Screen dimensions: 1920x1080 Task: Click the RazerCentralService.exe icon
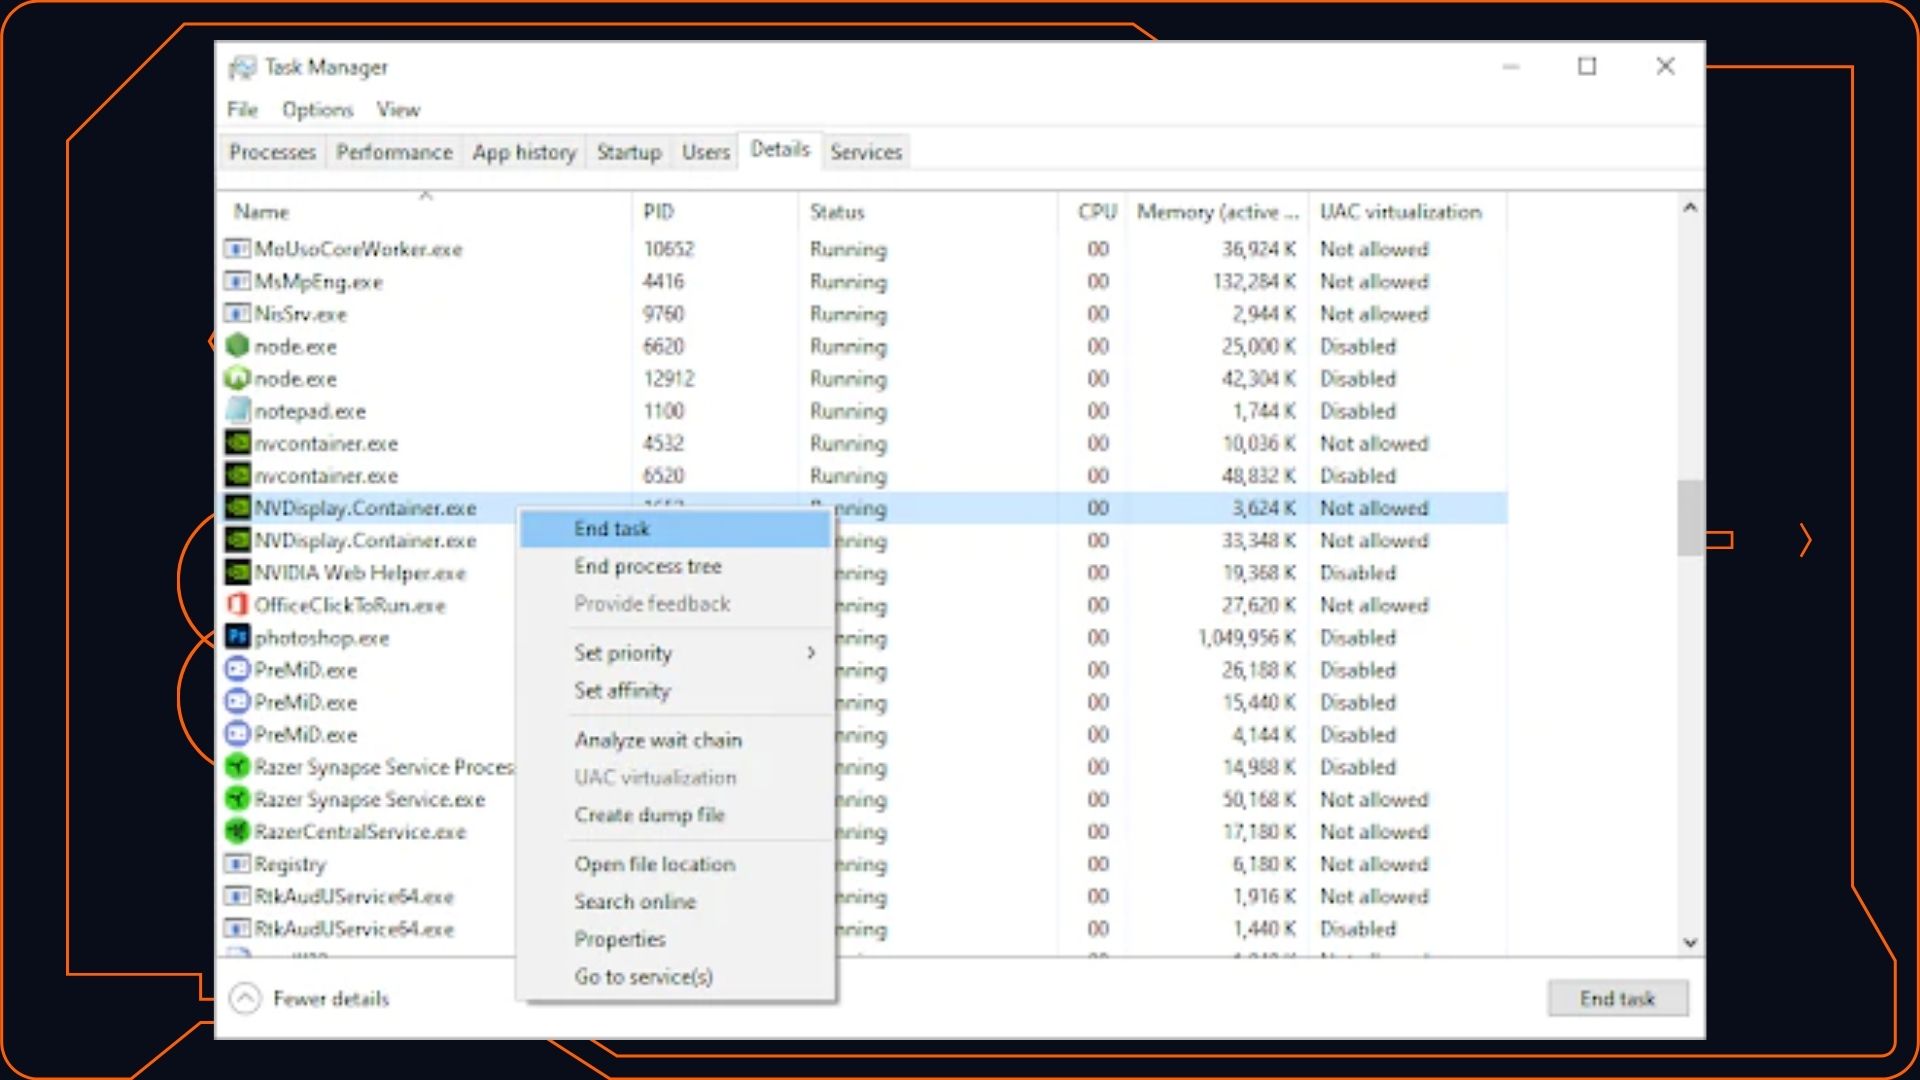pos(237,831)
